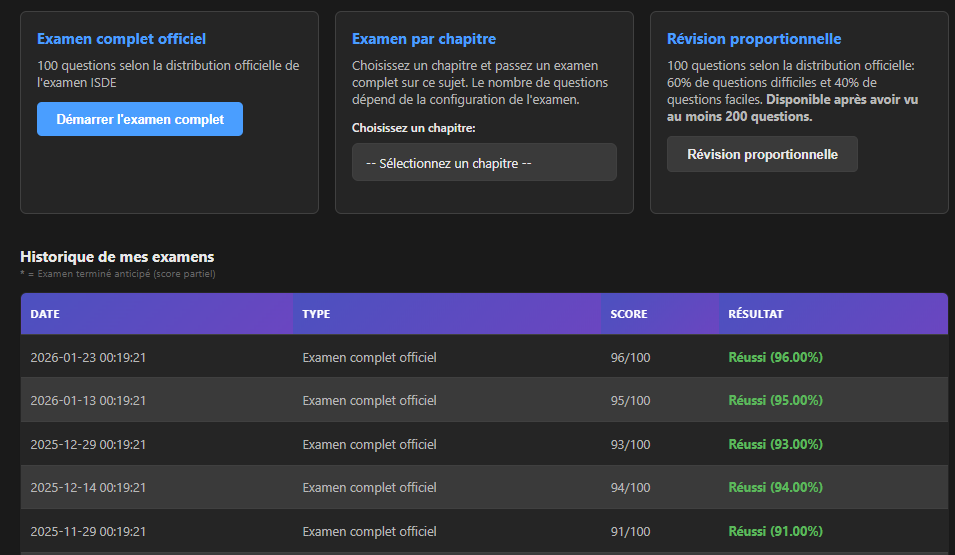Image resolution: width=955 pixels, height=555 pixels.
Task: Click the Réussi (91.00%) result
Action: coord(775,532)
